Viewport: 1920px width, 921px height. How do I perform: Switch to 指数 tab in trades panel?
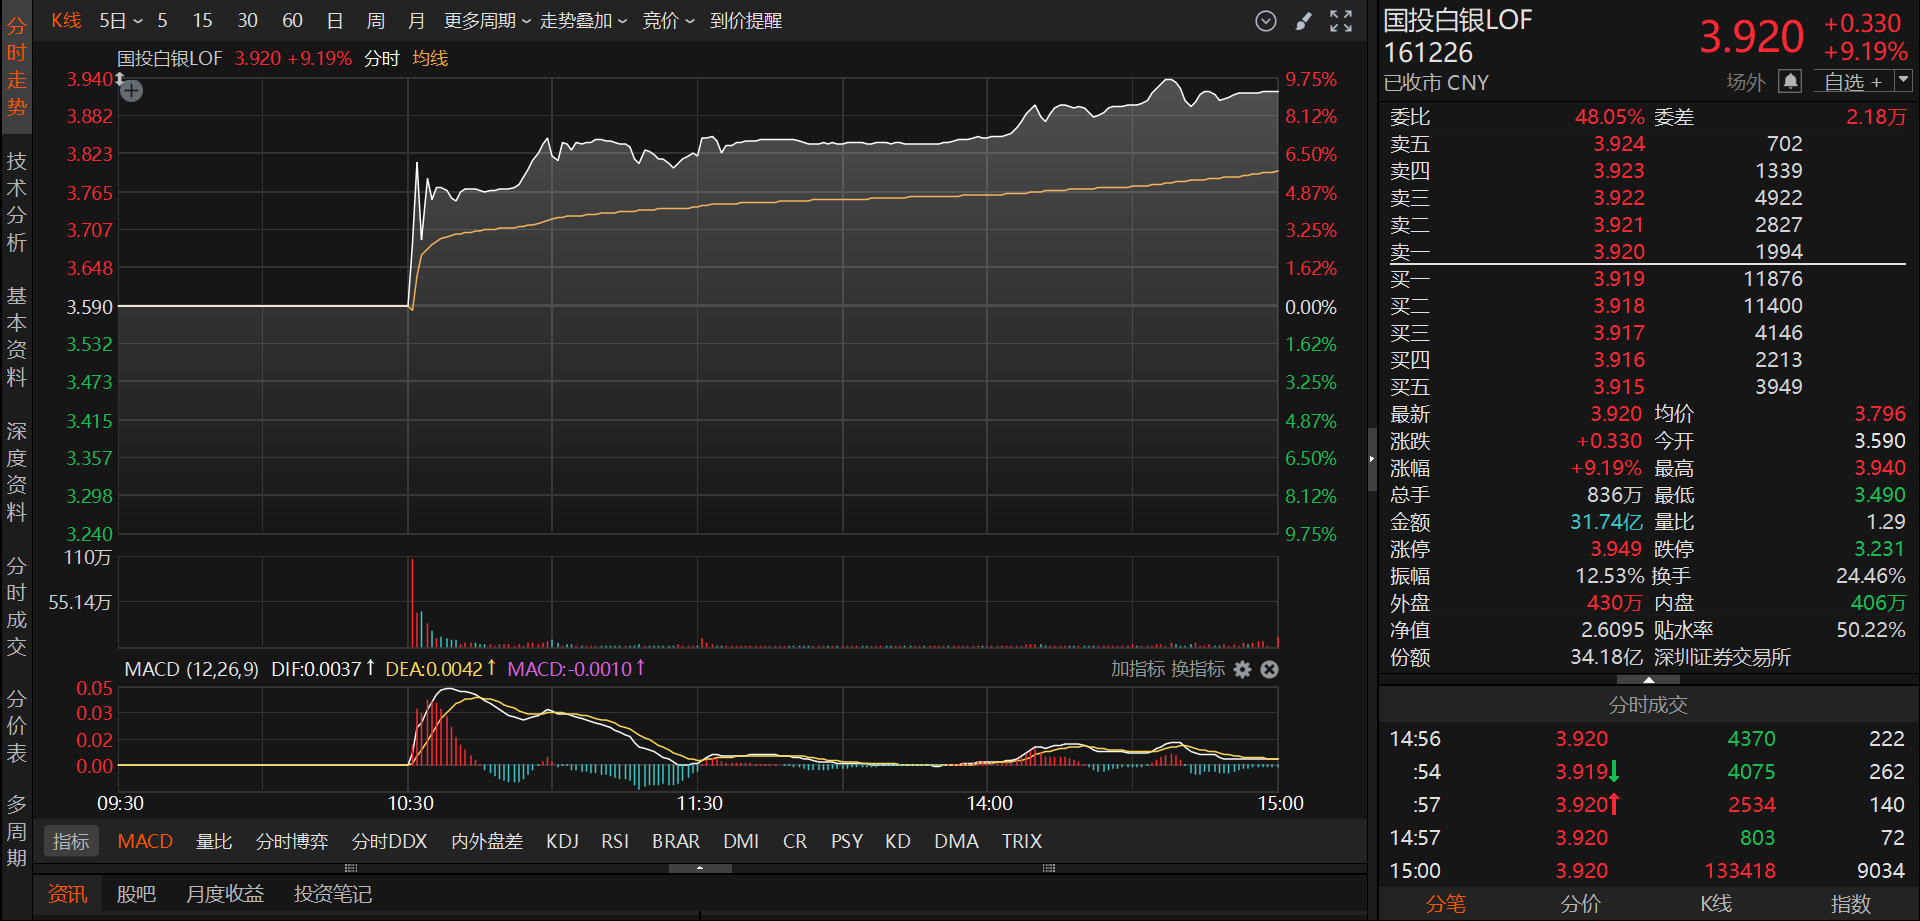1851,904
